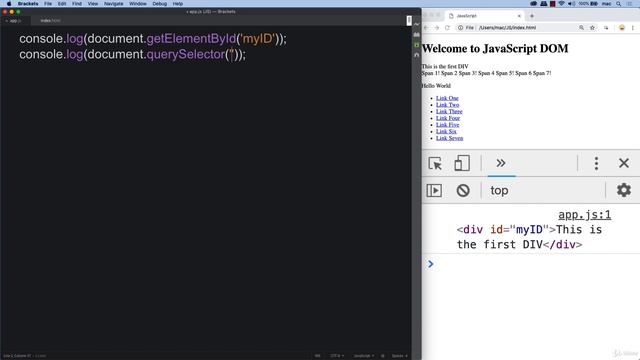640x360 pixels.
Task: Click the browser address bar URL
Action: 507,28
